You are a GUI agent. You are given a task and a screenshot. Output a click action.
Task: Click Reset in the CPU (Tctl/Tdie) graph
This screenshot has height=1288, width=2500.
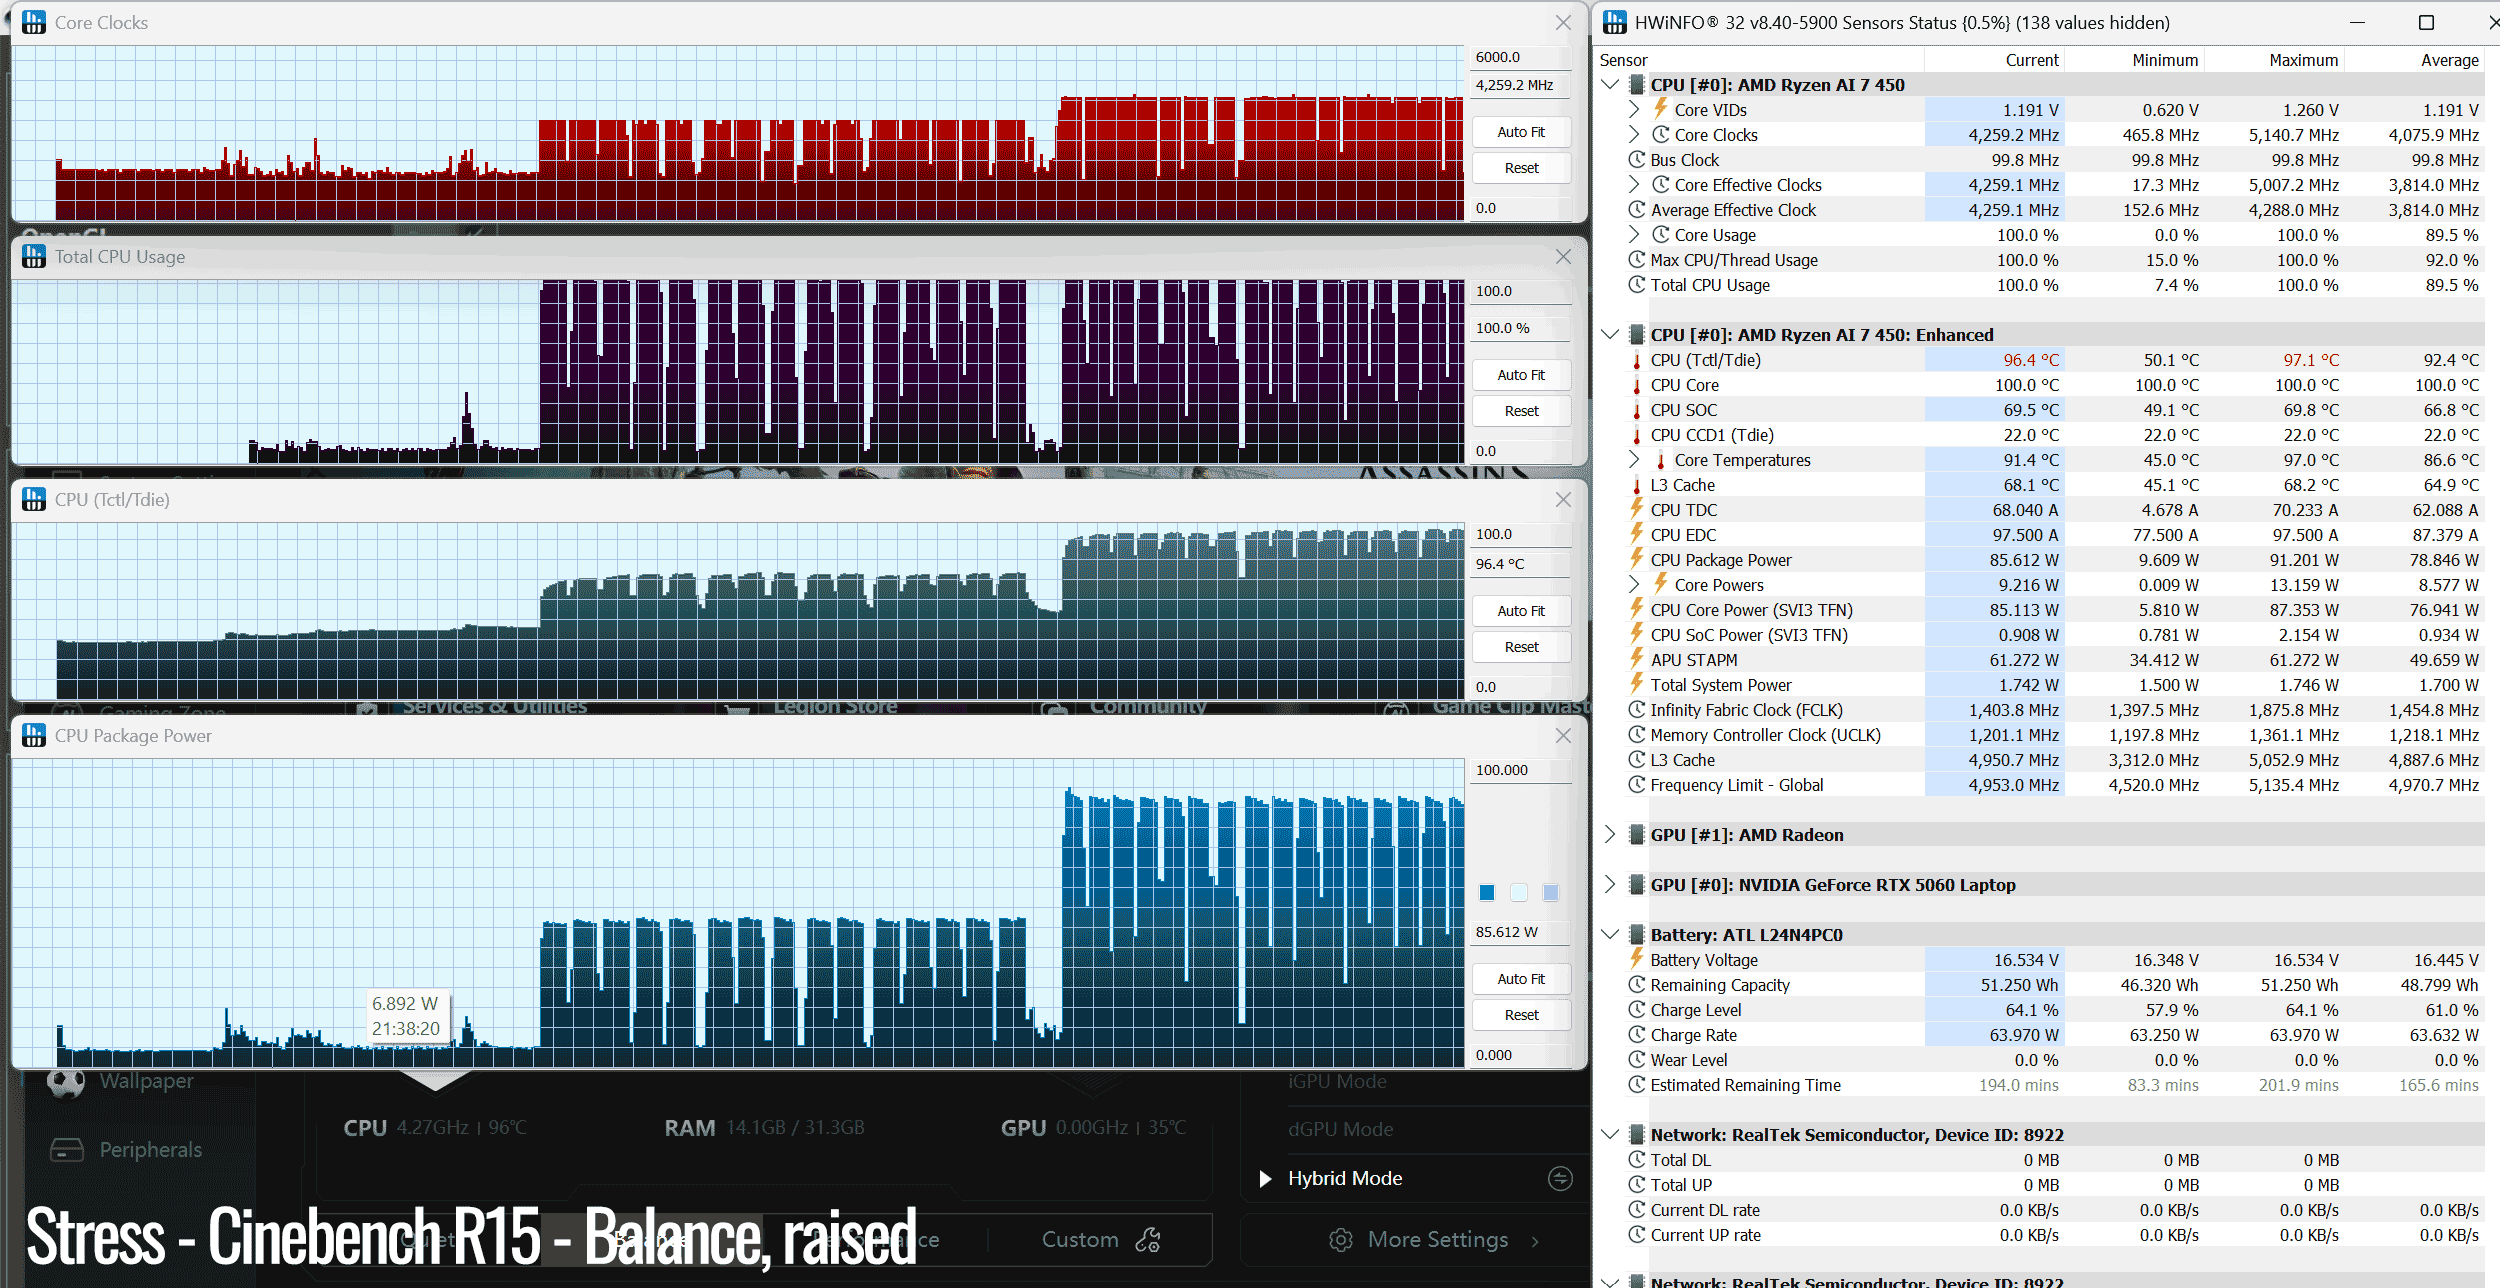click(x=1521, y=647)
